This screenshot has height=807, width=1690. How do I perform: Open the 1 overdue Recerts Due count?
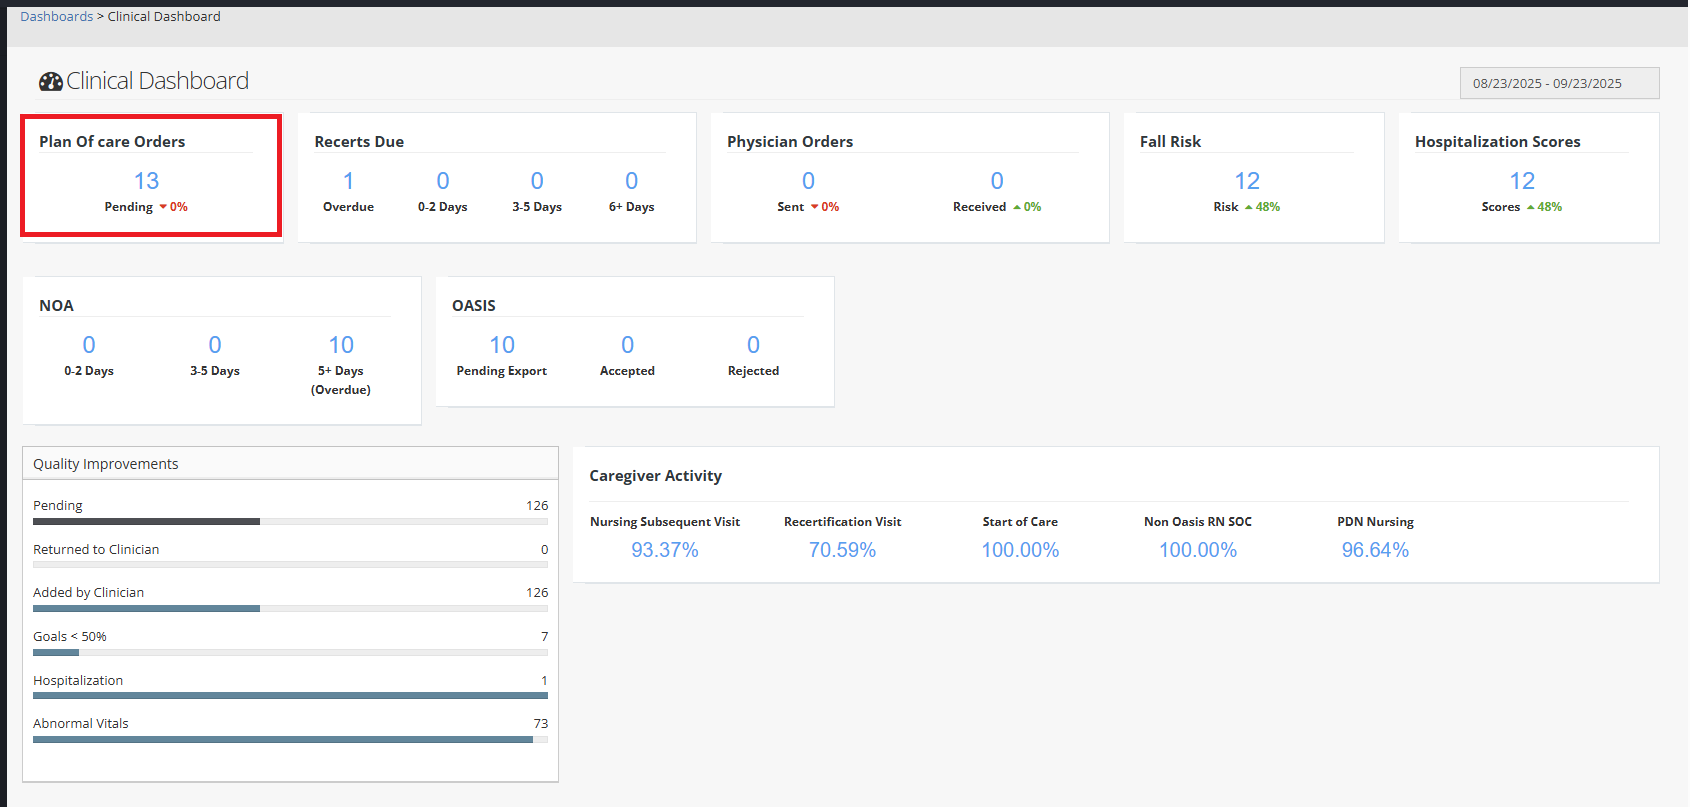pyautogui.click(x=348, y=181)
